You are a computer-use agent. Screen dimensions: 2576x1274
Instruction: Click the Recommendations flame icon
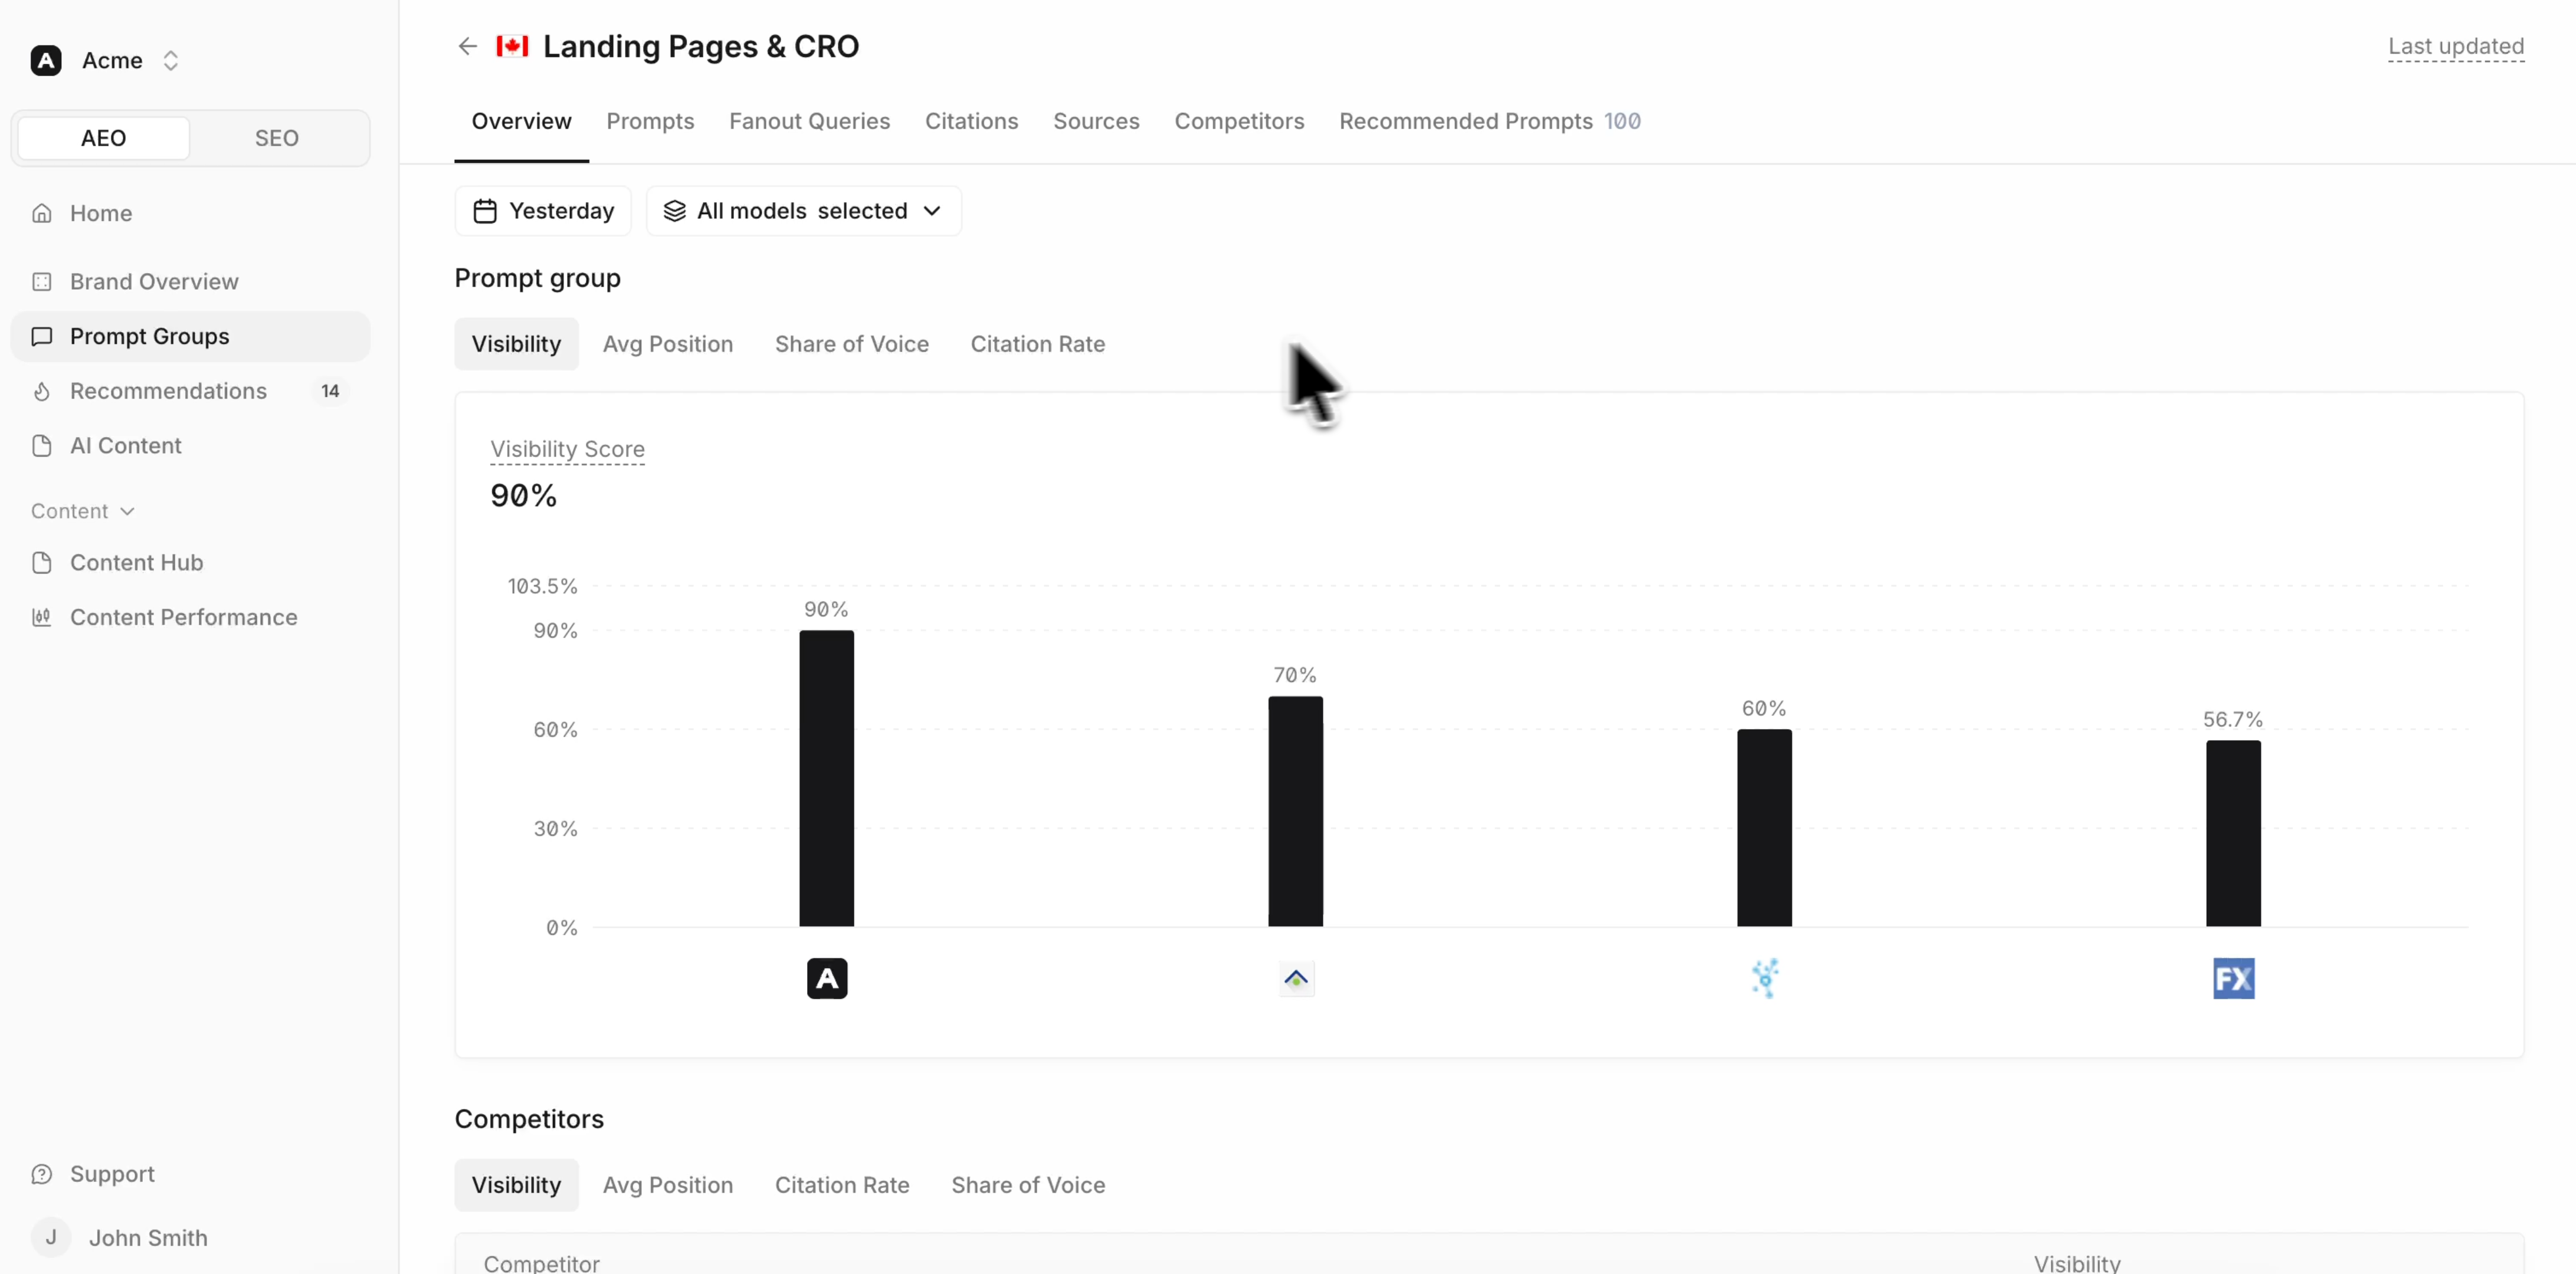[x=42, y=391]
